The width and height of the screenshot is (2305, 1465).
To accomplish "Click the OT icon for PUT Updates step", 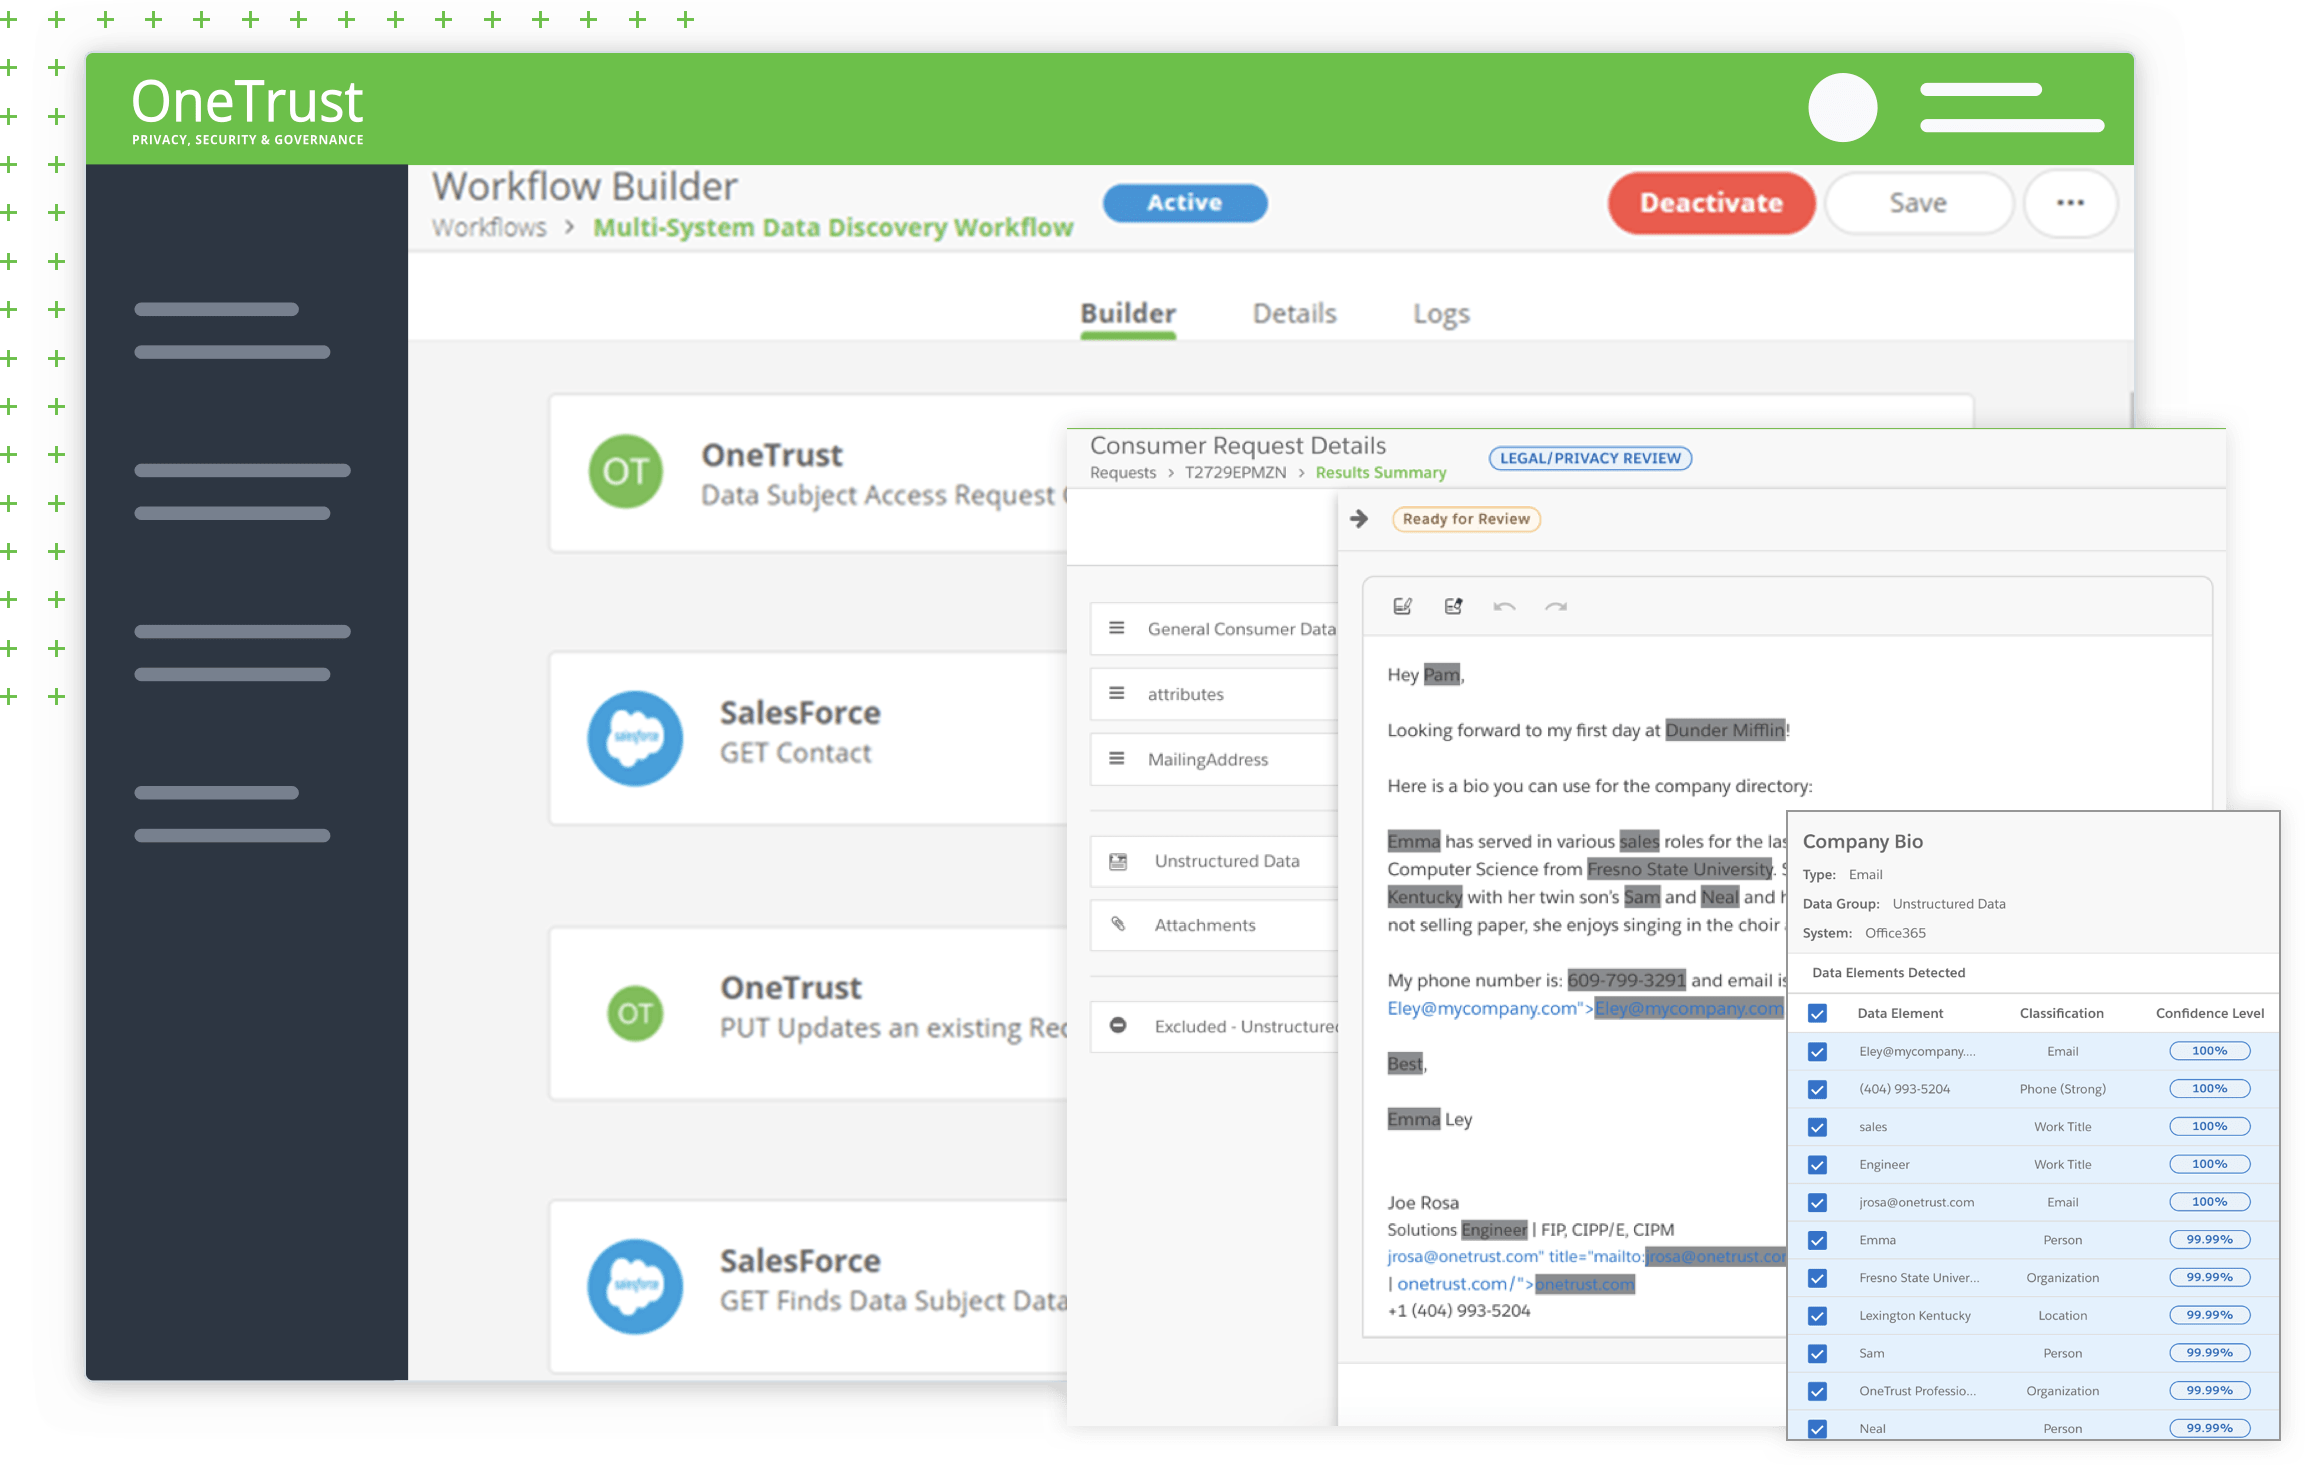I will point(635,1013).
